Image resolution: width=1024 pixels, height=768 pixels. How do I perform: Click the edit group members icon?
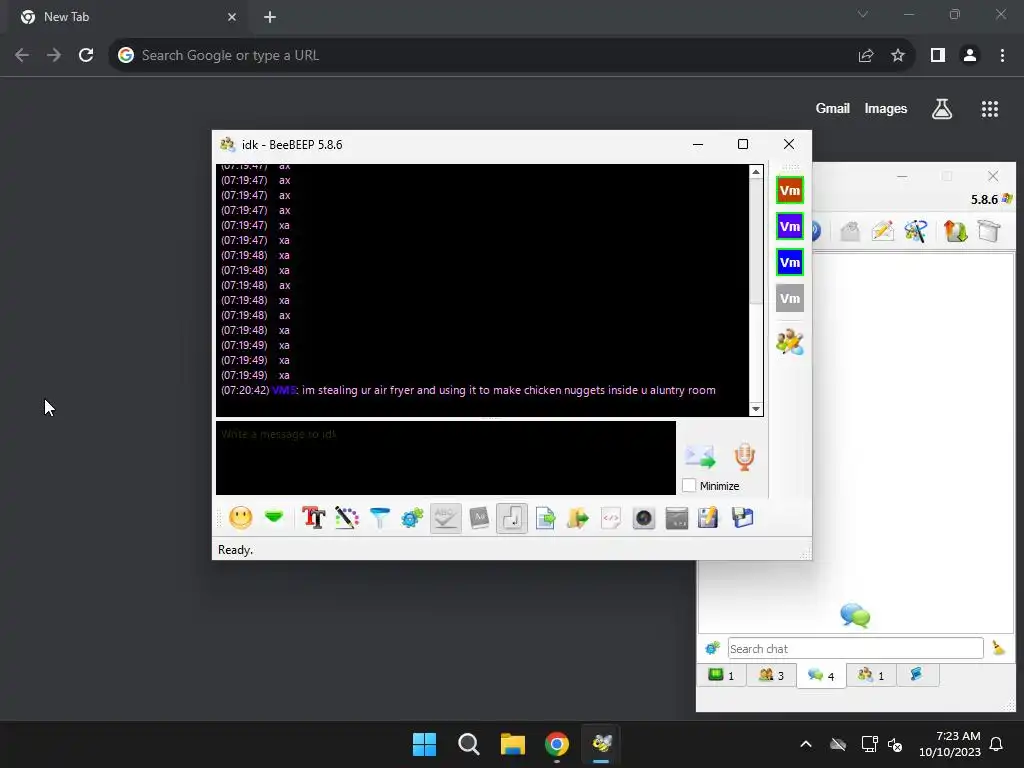pyautogui.click(x=790, y=342)
